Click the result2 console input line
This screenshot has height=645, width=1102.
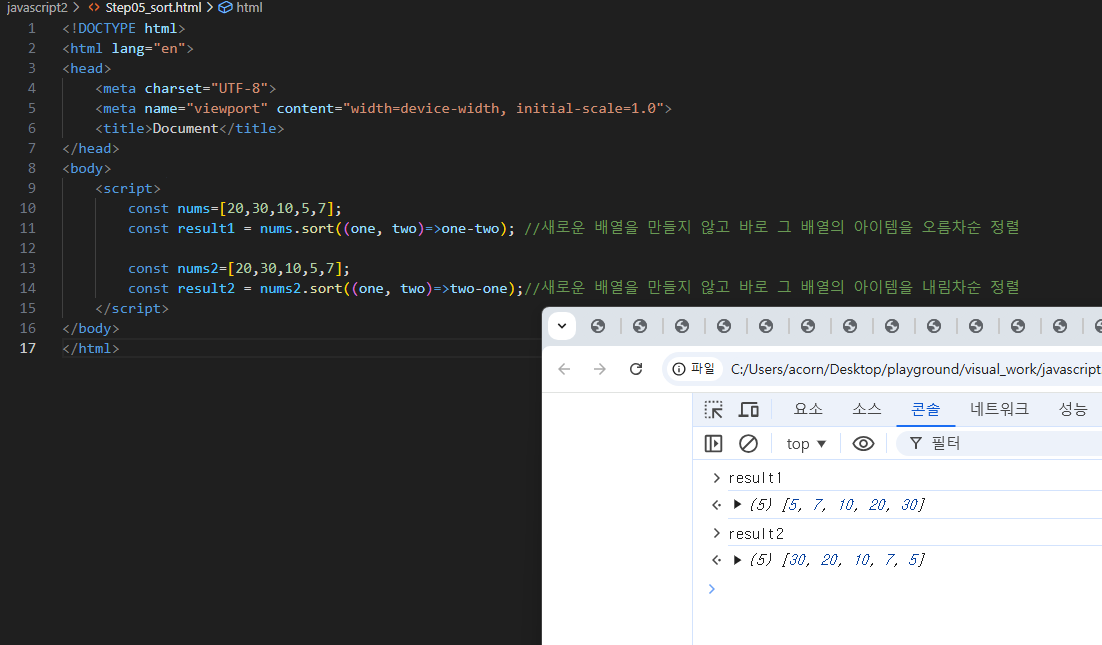756,534
